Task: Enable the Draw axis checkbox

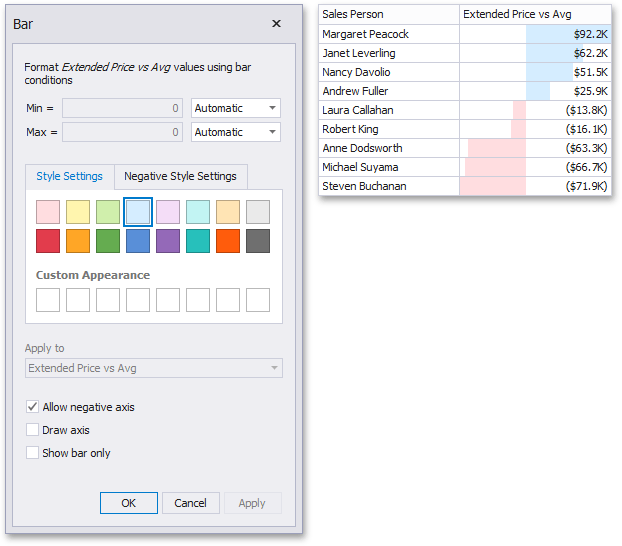Action: point(33,430)
